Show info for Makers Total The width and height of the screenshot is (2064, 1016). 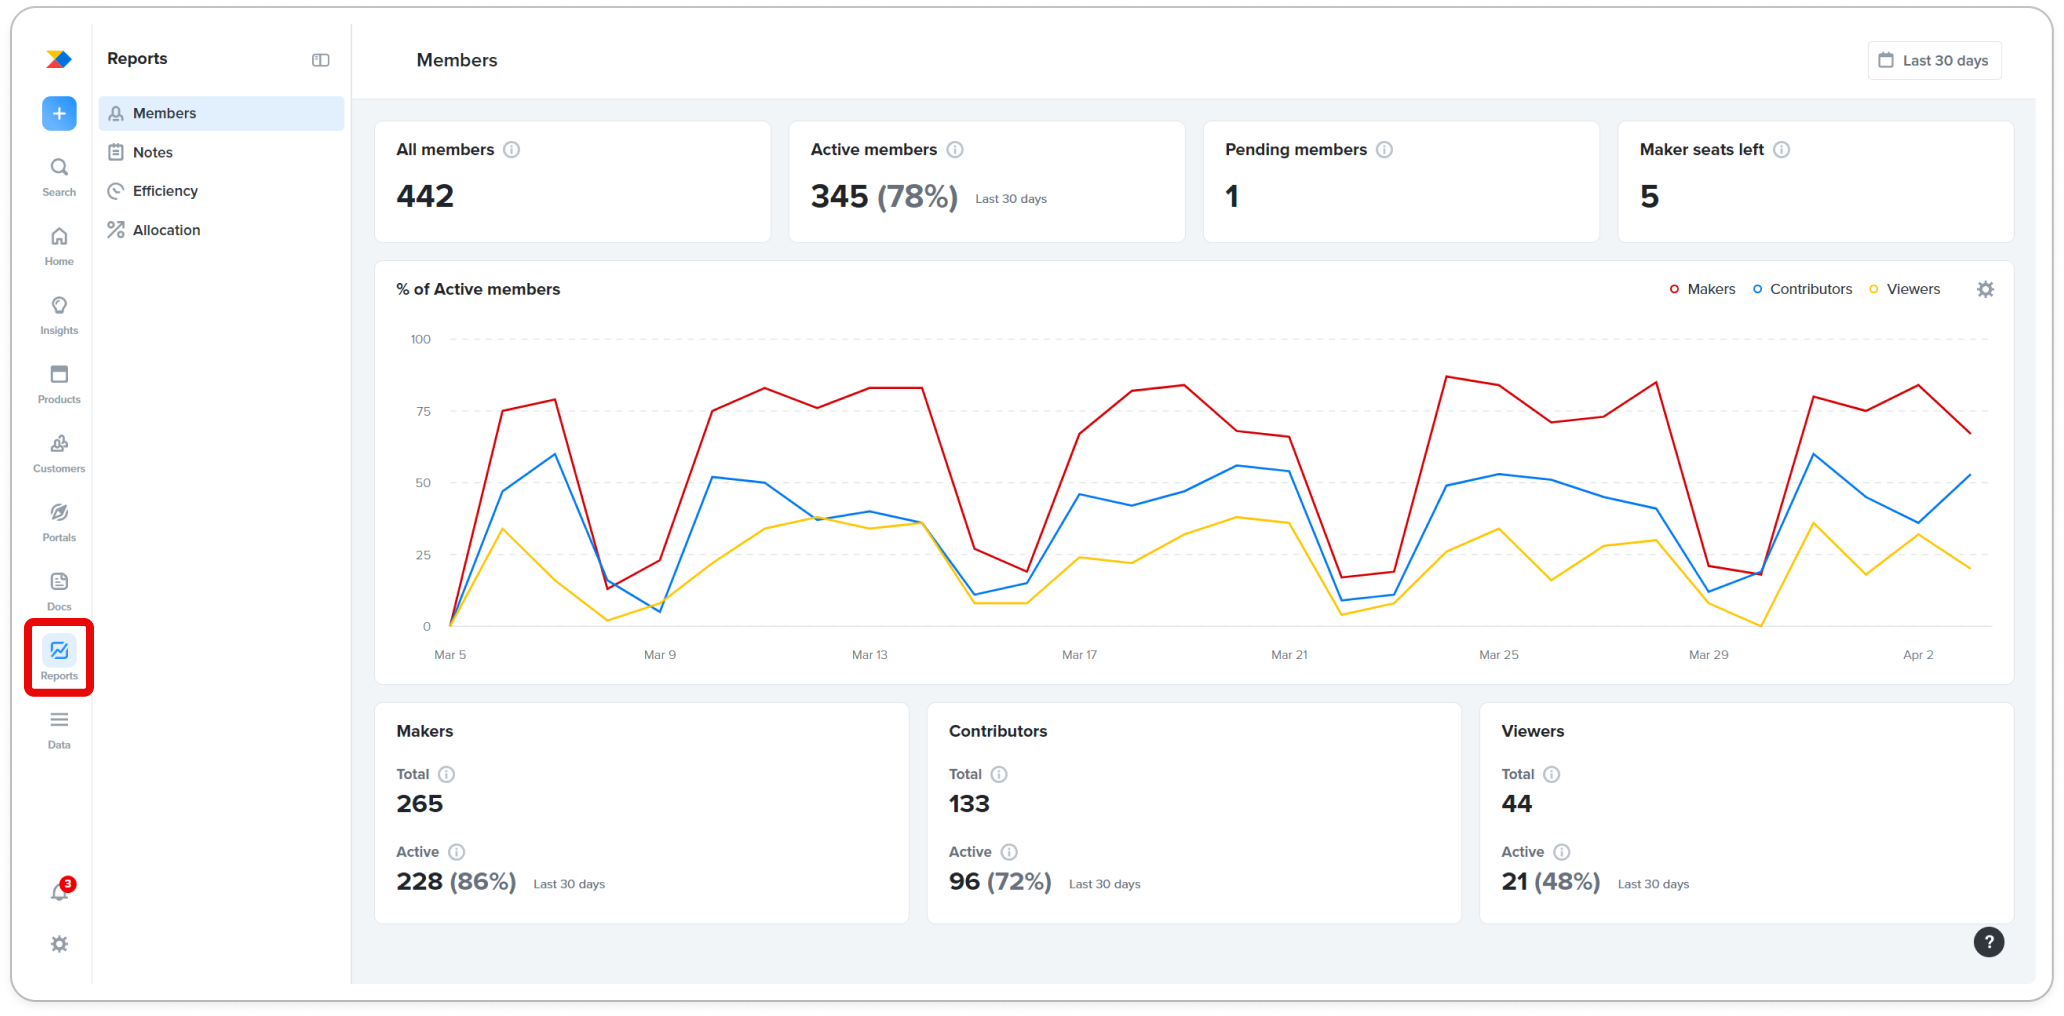[446, 774]
